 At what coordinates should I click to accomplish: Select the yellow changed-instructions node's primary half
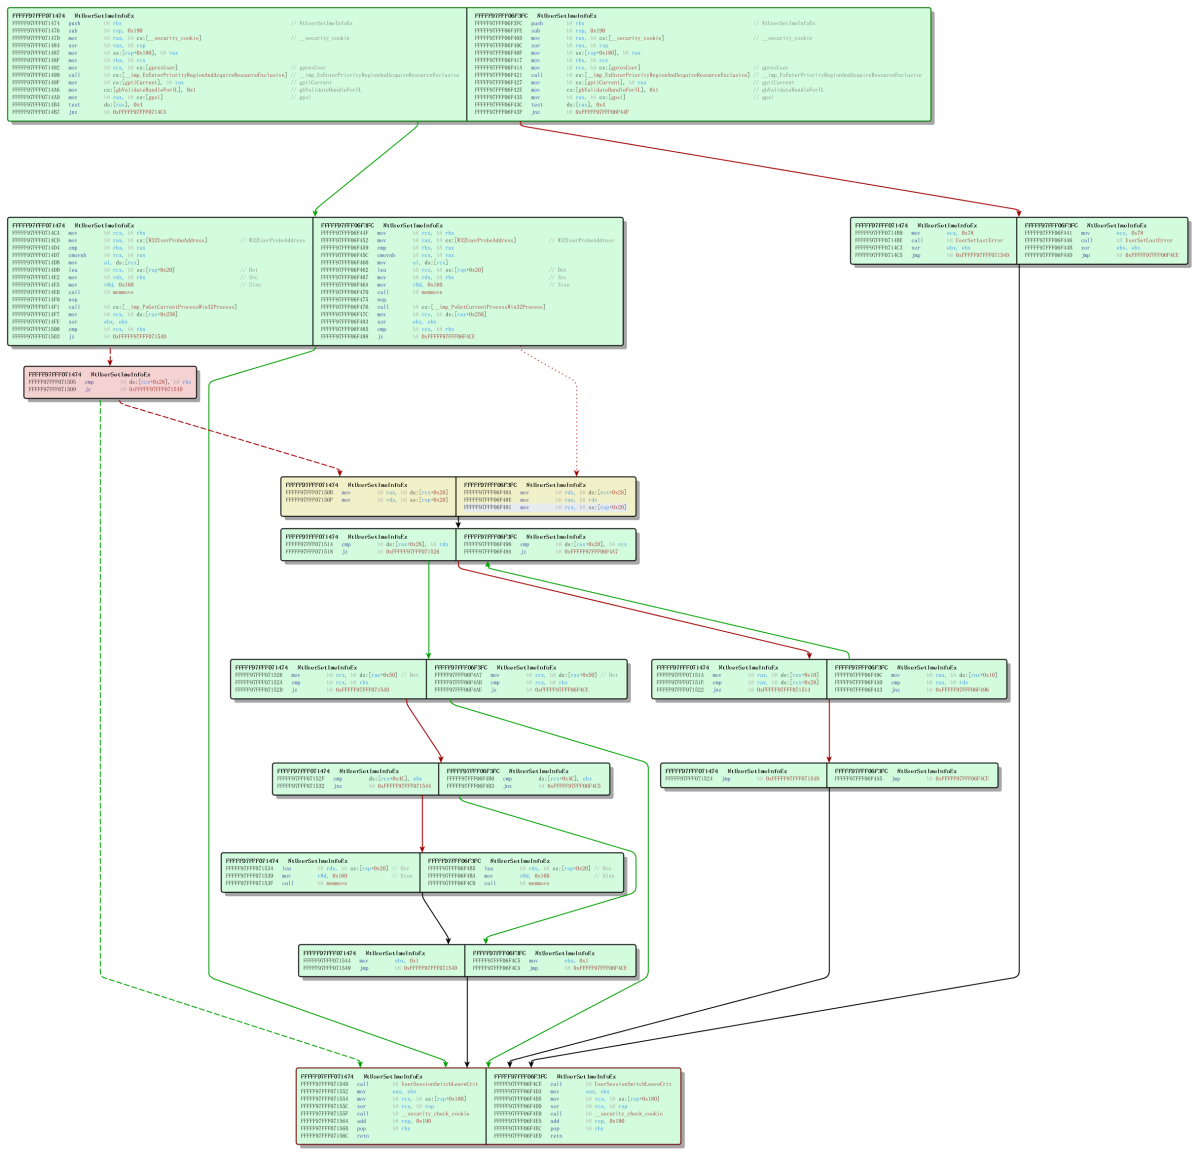(x=369, y=497)
